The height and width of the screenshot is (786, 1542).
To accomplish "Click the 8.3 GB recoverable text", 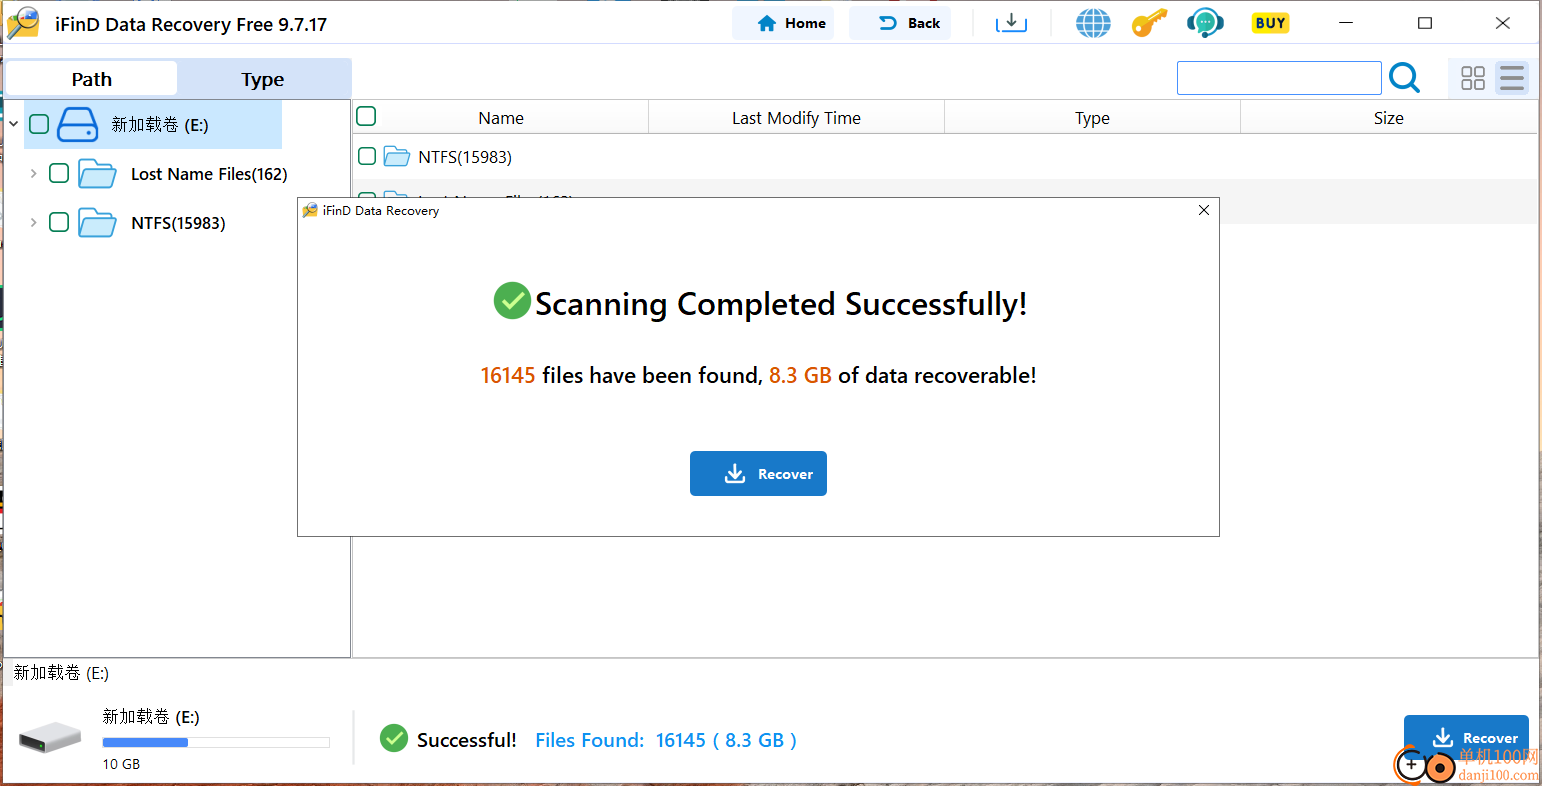I will (x=902, y=375).
